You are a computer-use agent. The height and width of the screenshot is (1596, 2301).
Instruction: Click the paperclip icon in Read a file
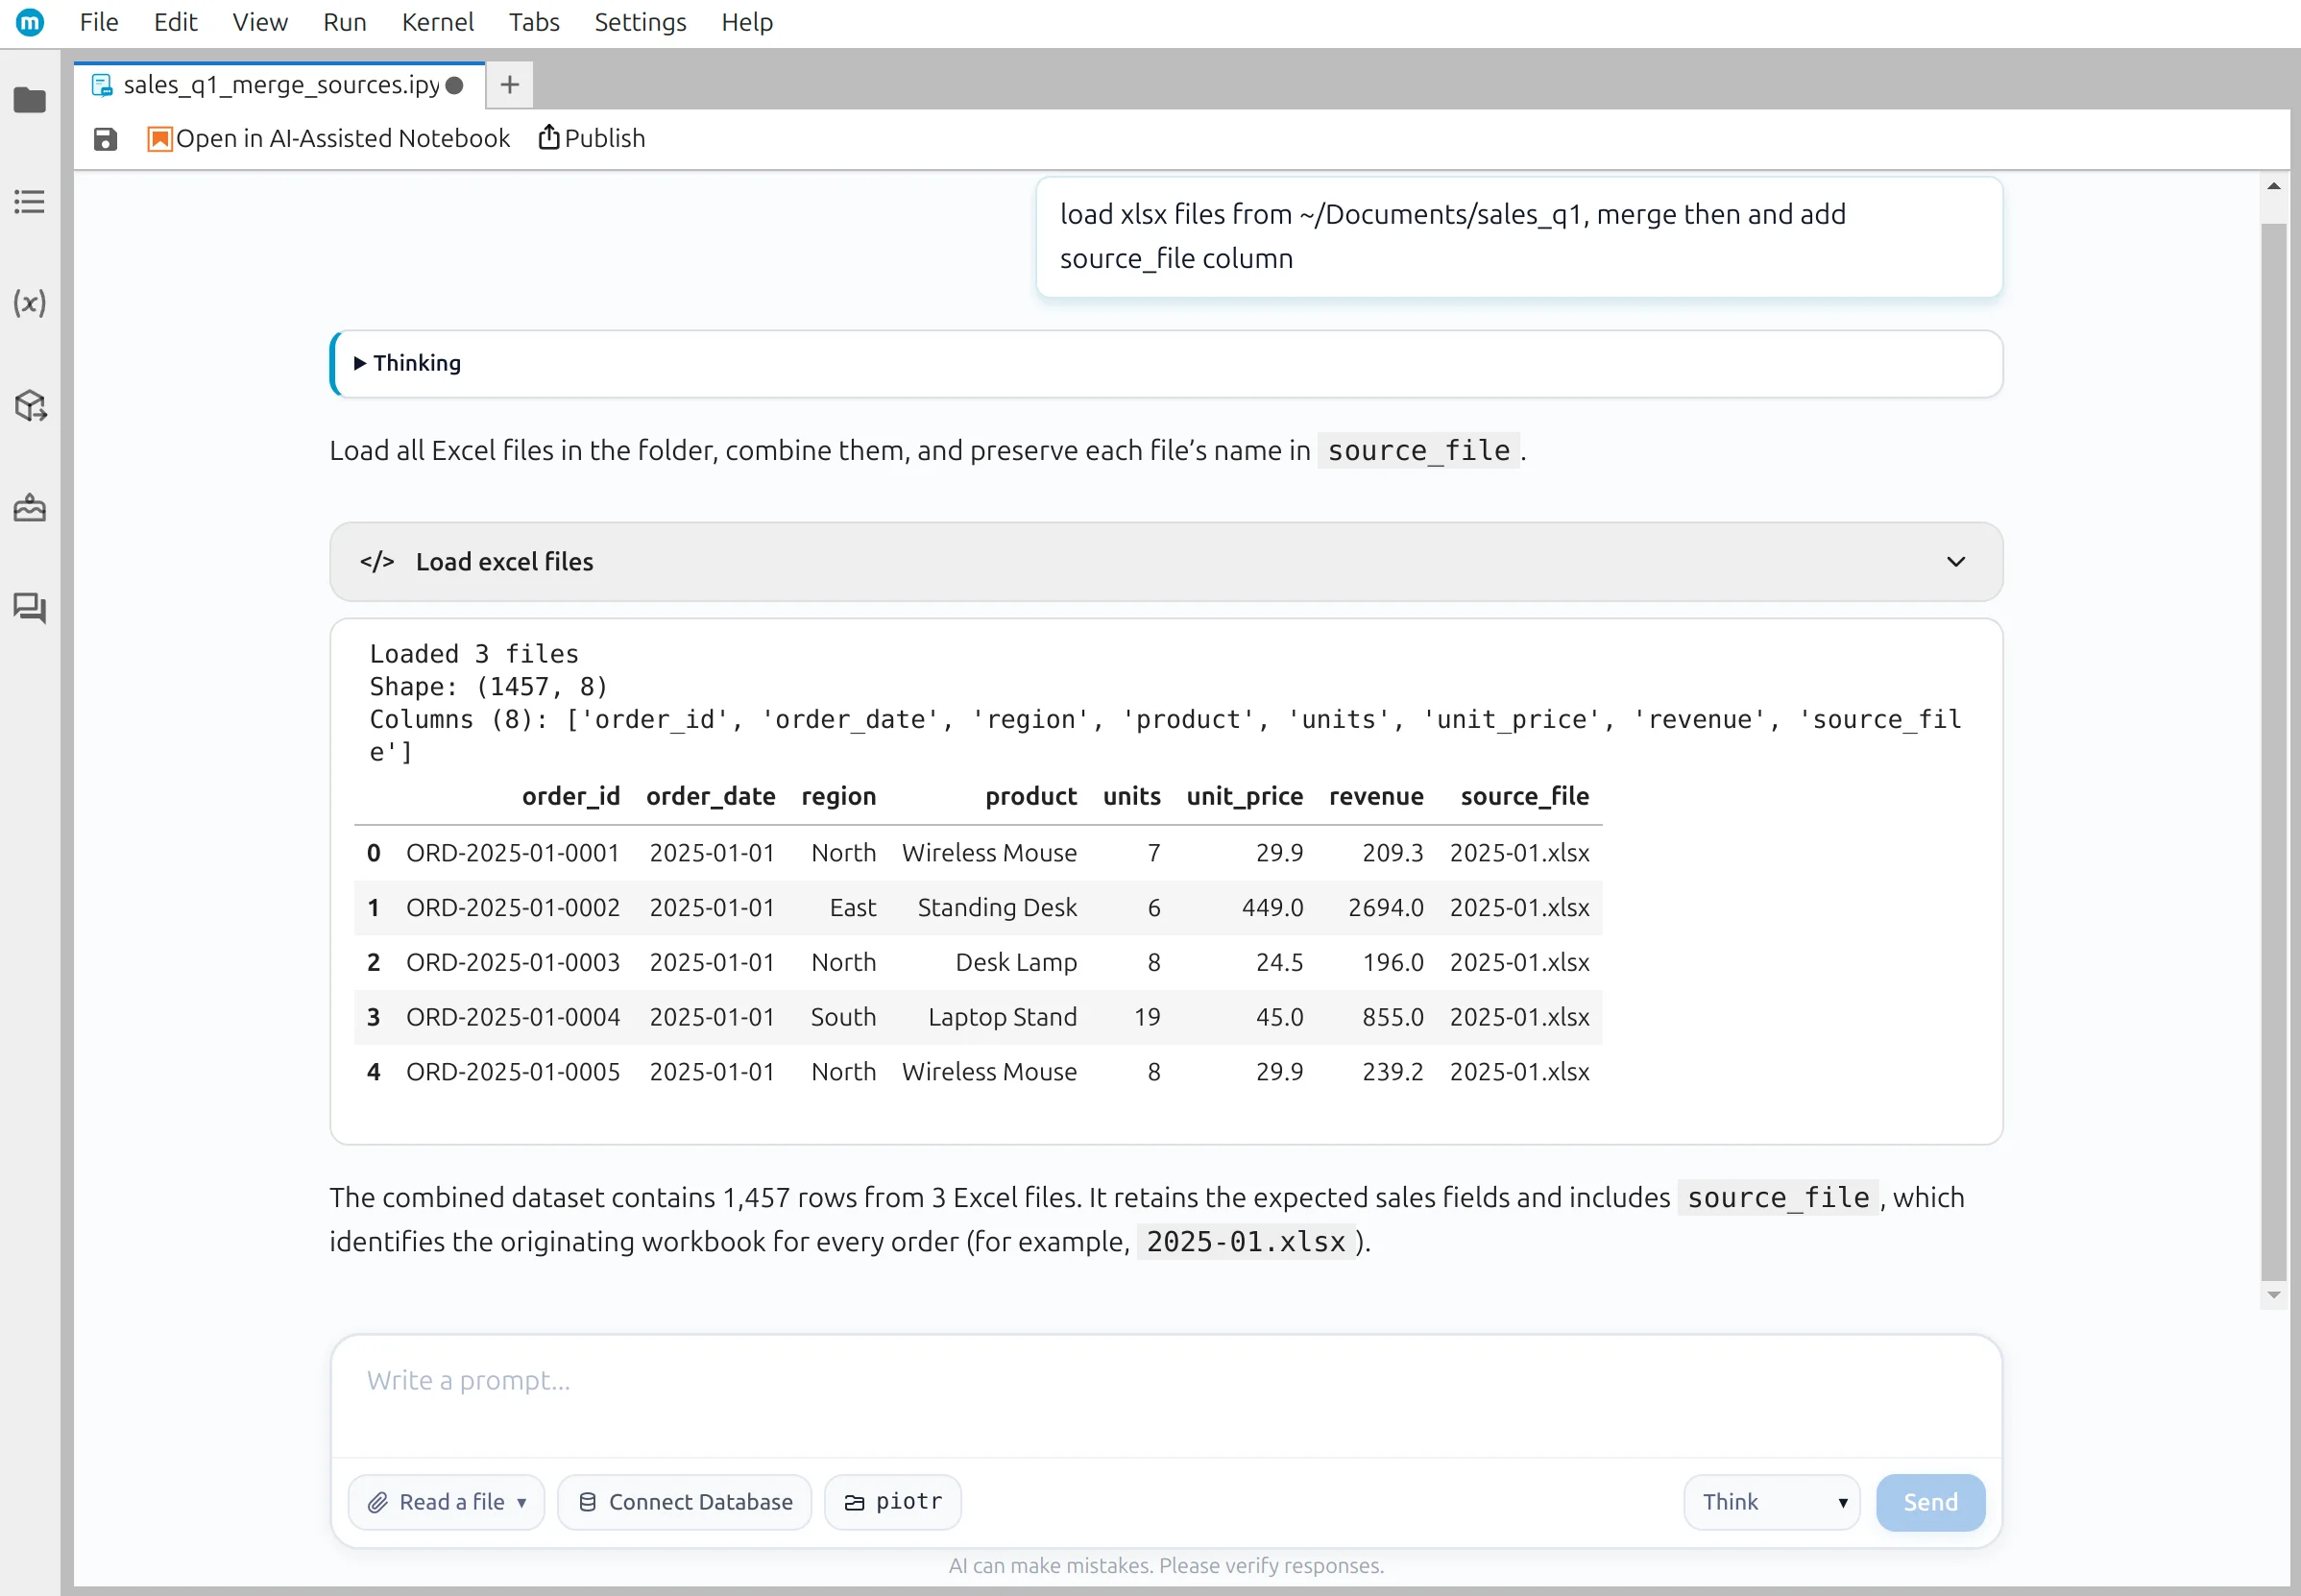(x=378, y=1502)
